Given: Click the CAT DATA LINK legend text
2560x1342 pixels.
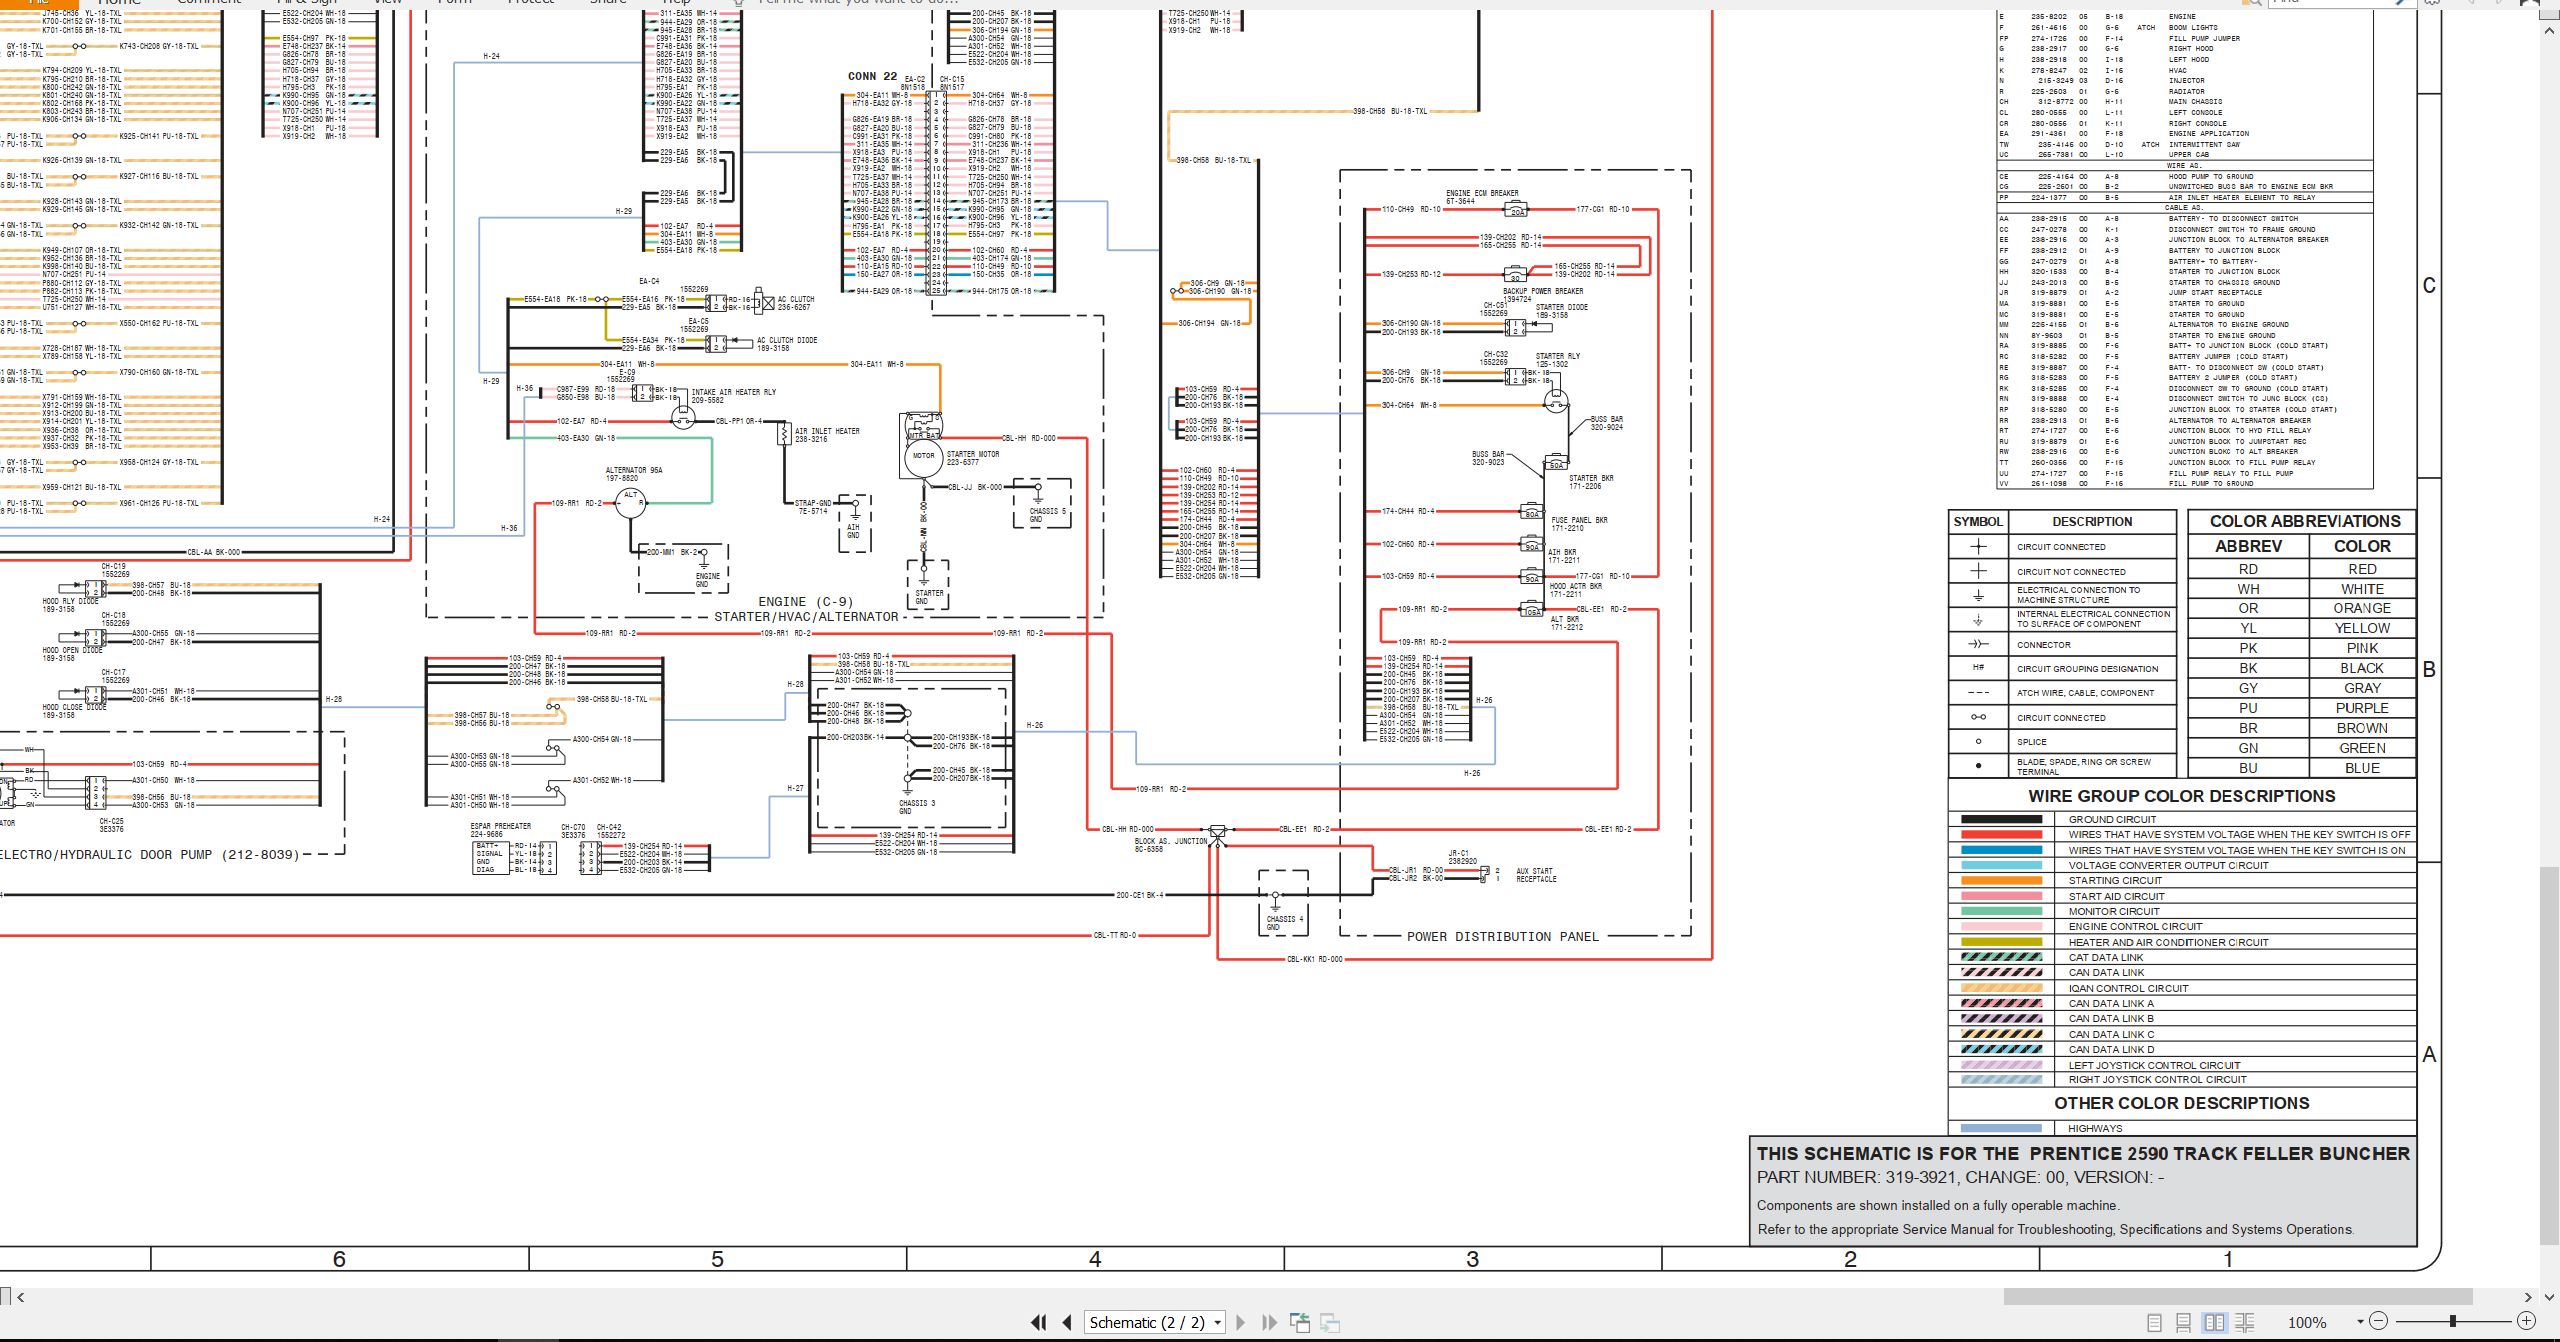Looking at the screenshot, I should pos(2106,957).
